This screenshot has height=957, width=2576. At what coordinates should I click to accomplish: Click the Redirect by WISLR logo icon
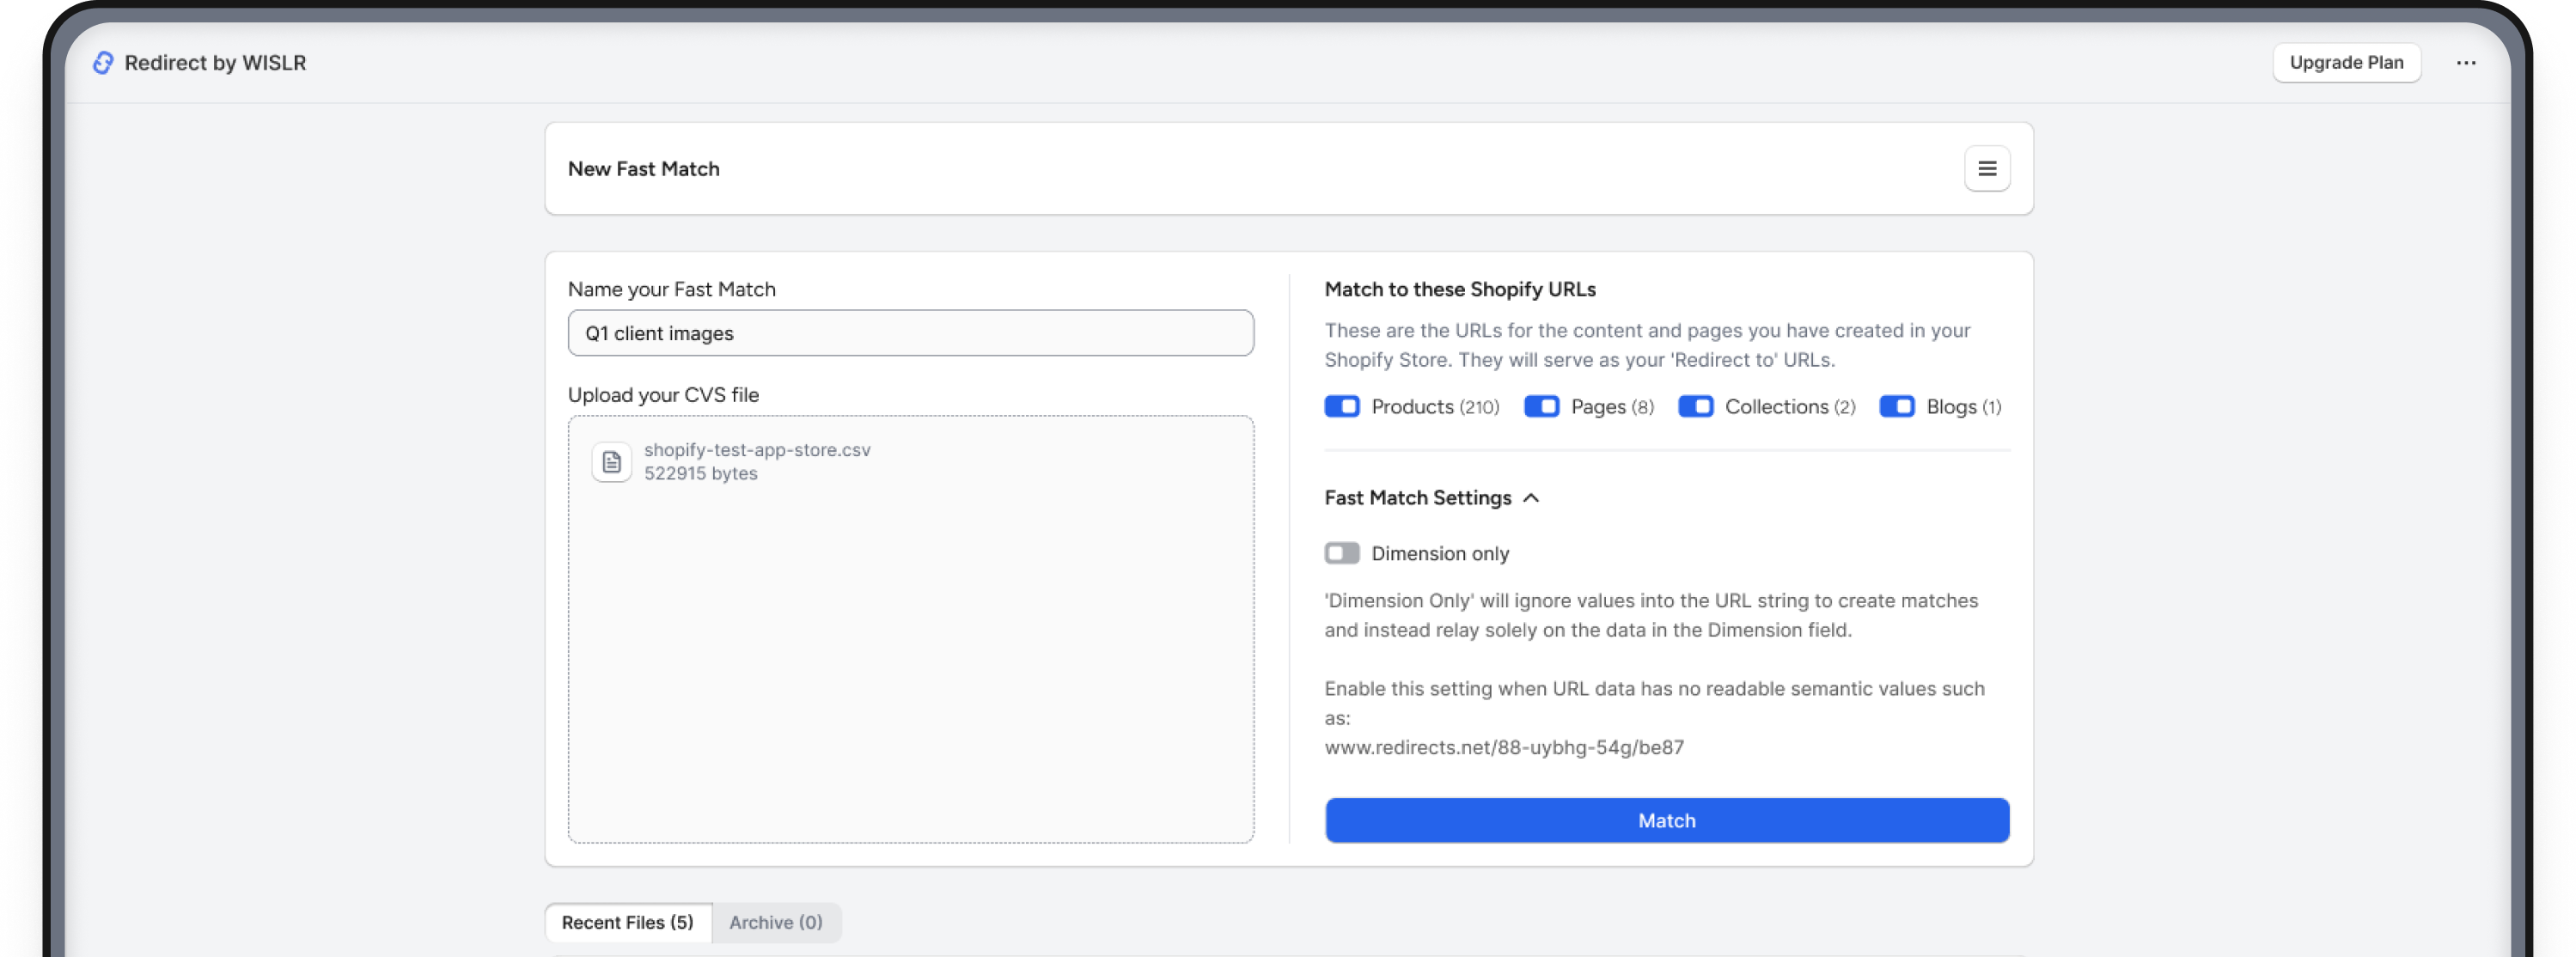tap(102, 62)
